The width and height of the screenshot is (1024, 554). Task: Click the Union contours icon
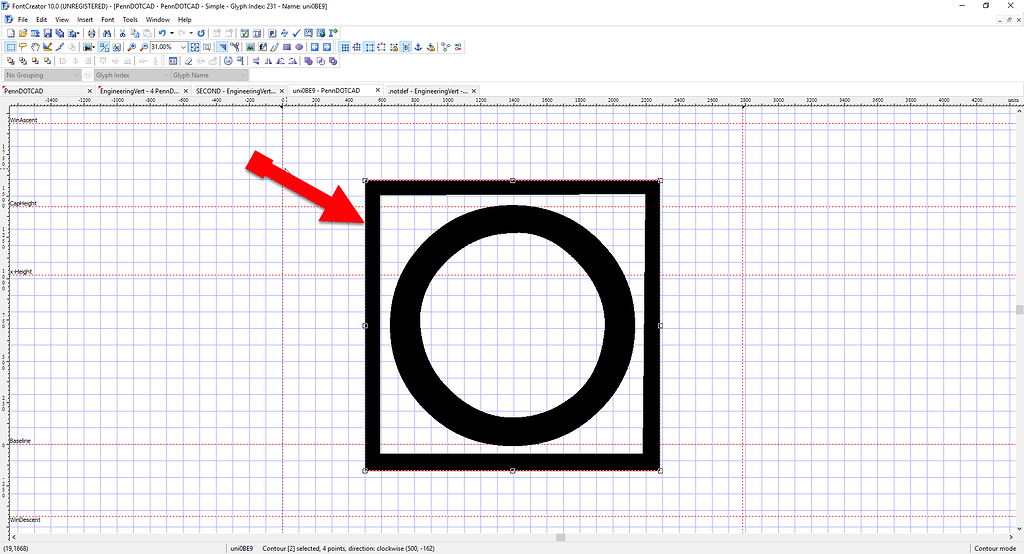pyautogui.click(x=308, y=61)
